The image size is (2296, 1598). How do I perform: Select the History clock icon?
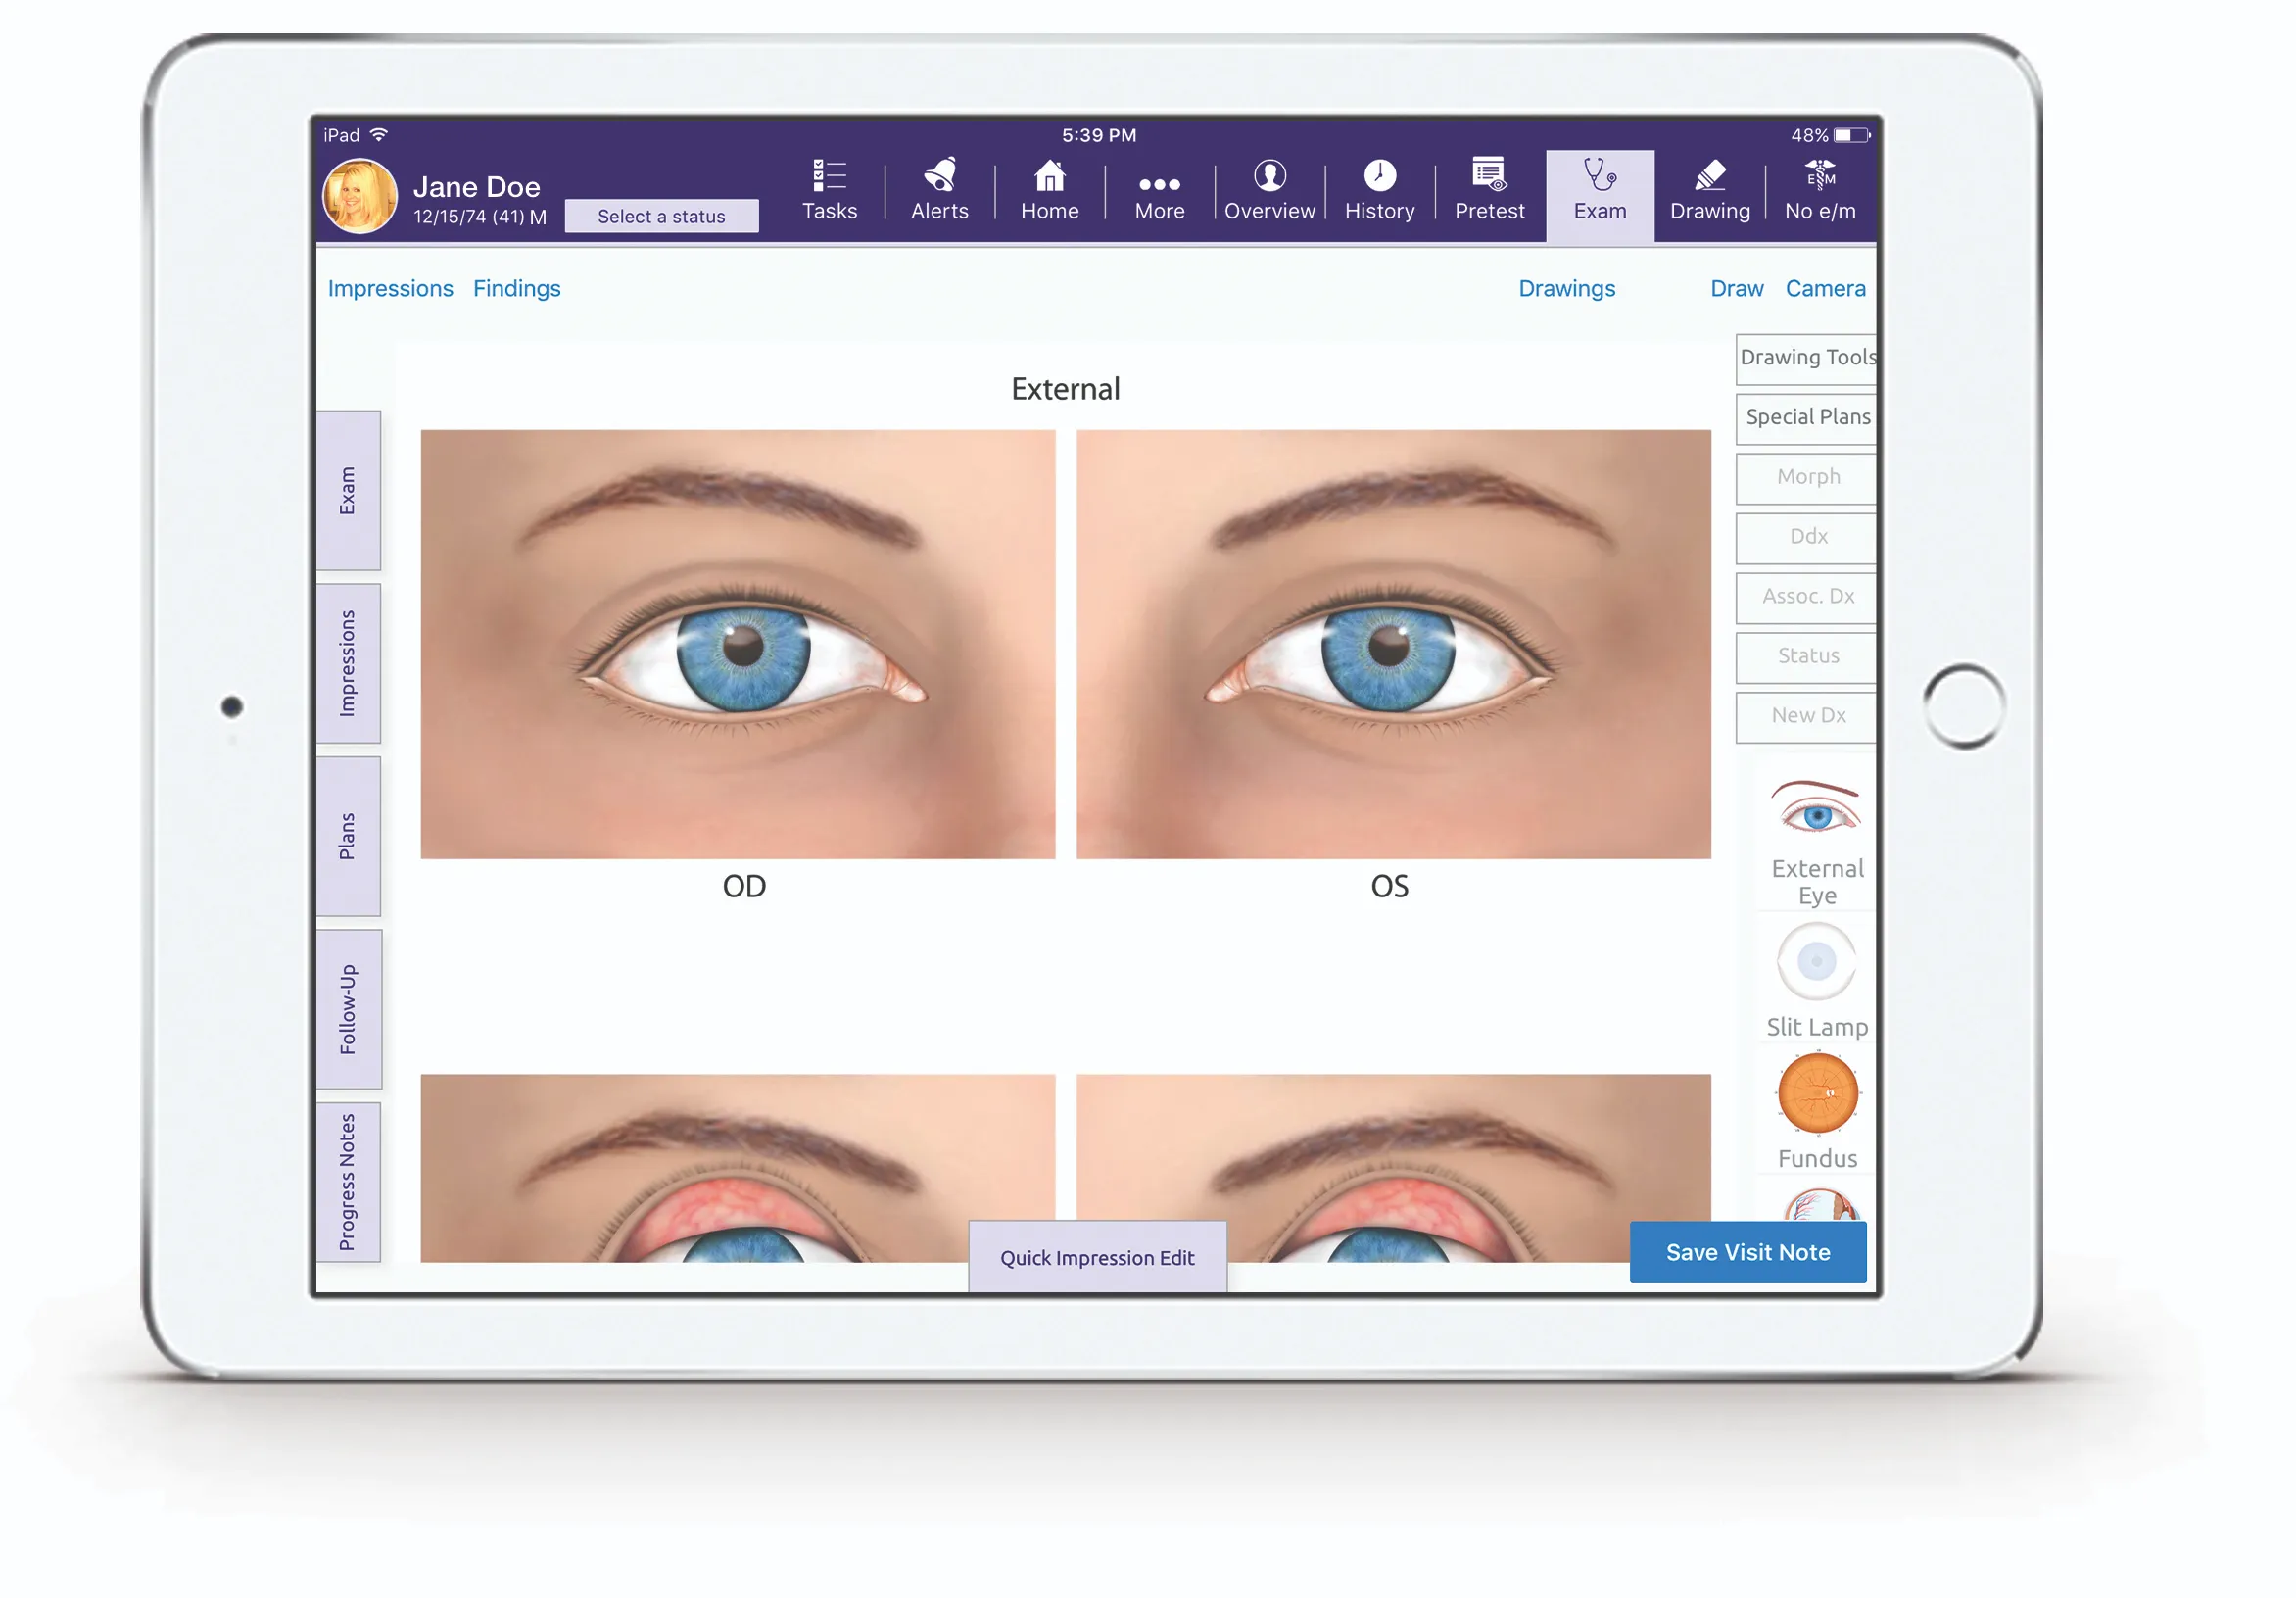coord(1378,190)
